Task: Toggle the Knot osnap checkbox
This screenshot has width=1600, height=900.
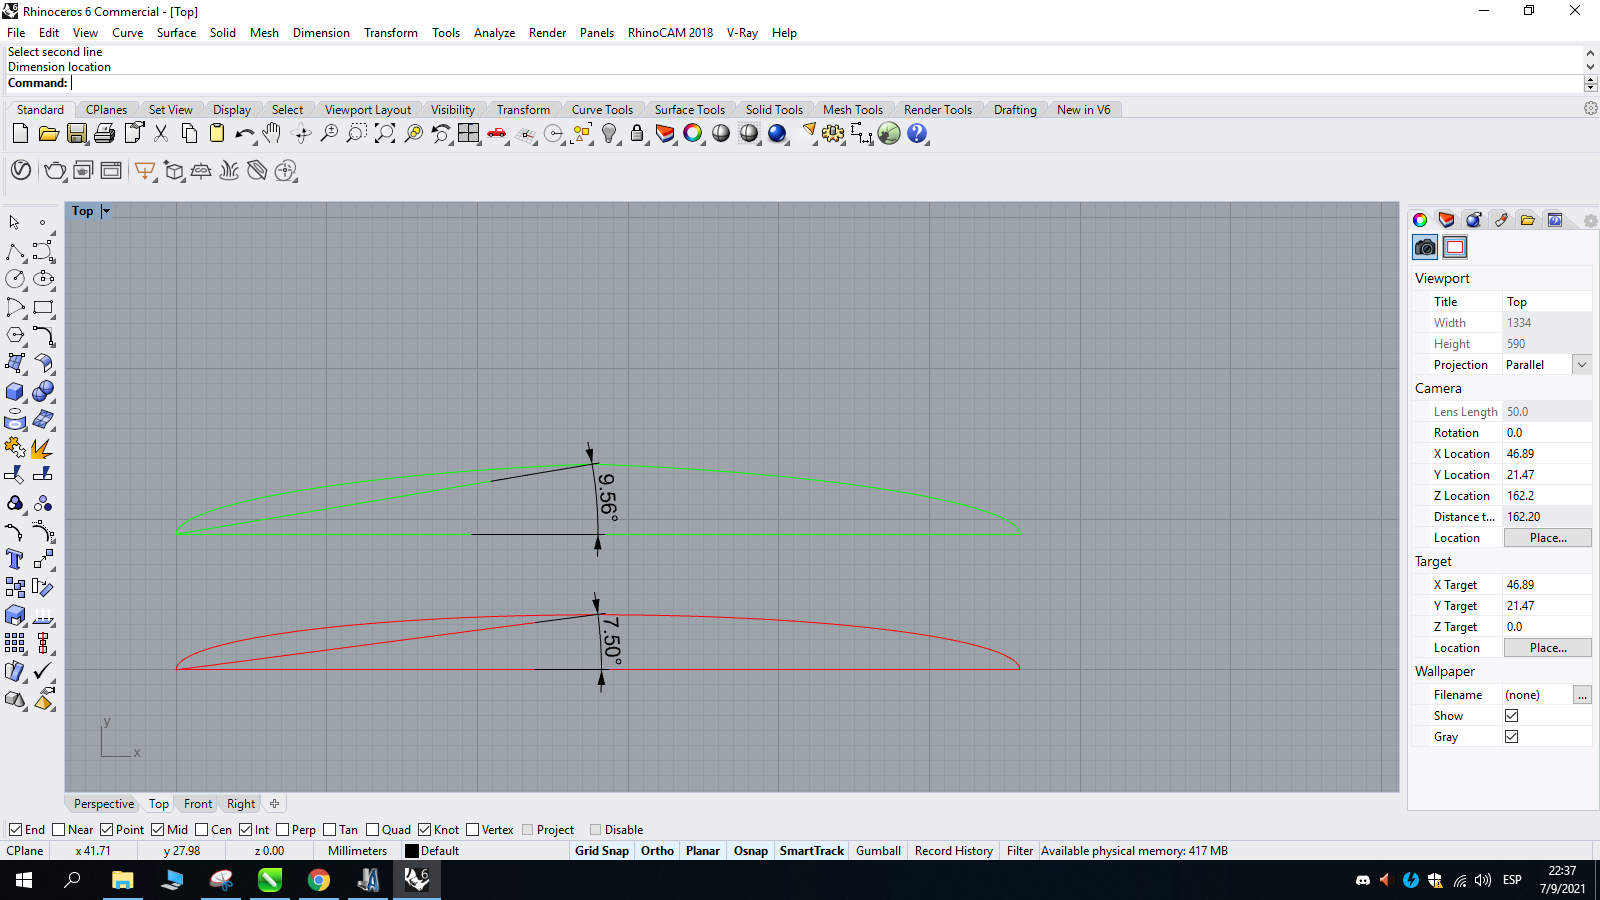Action: 425,830
